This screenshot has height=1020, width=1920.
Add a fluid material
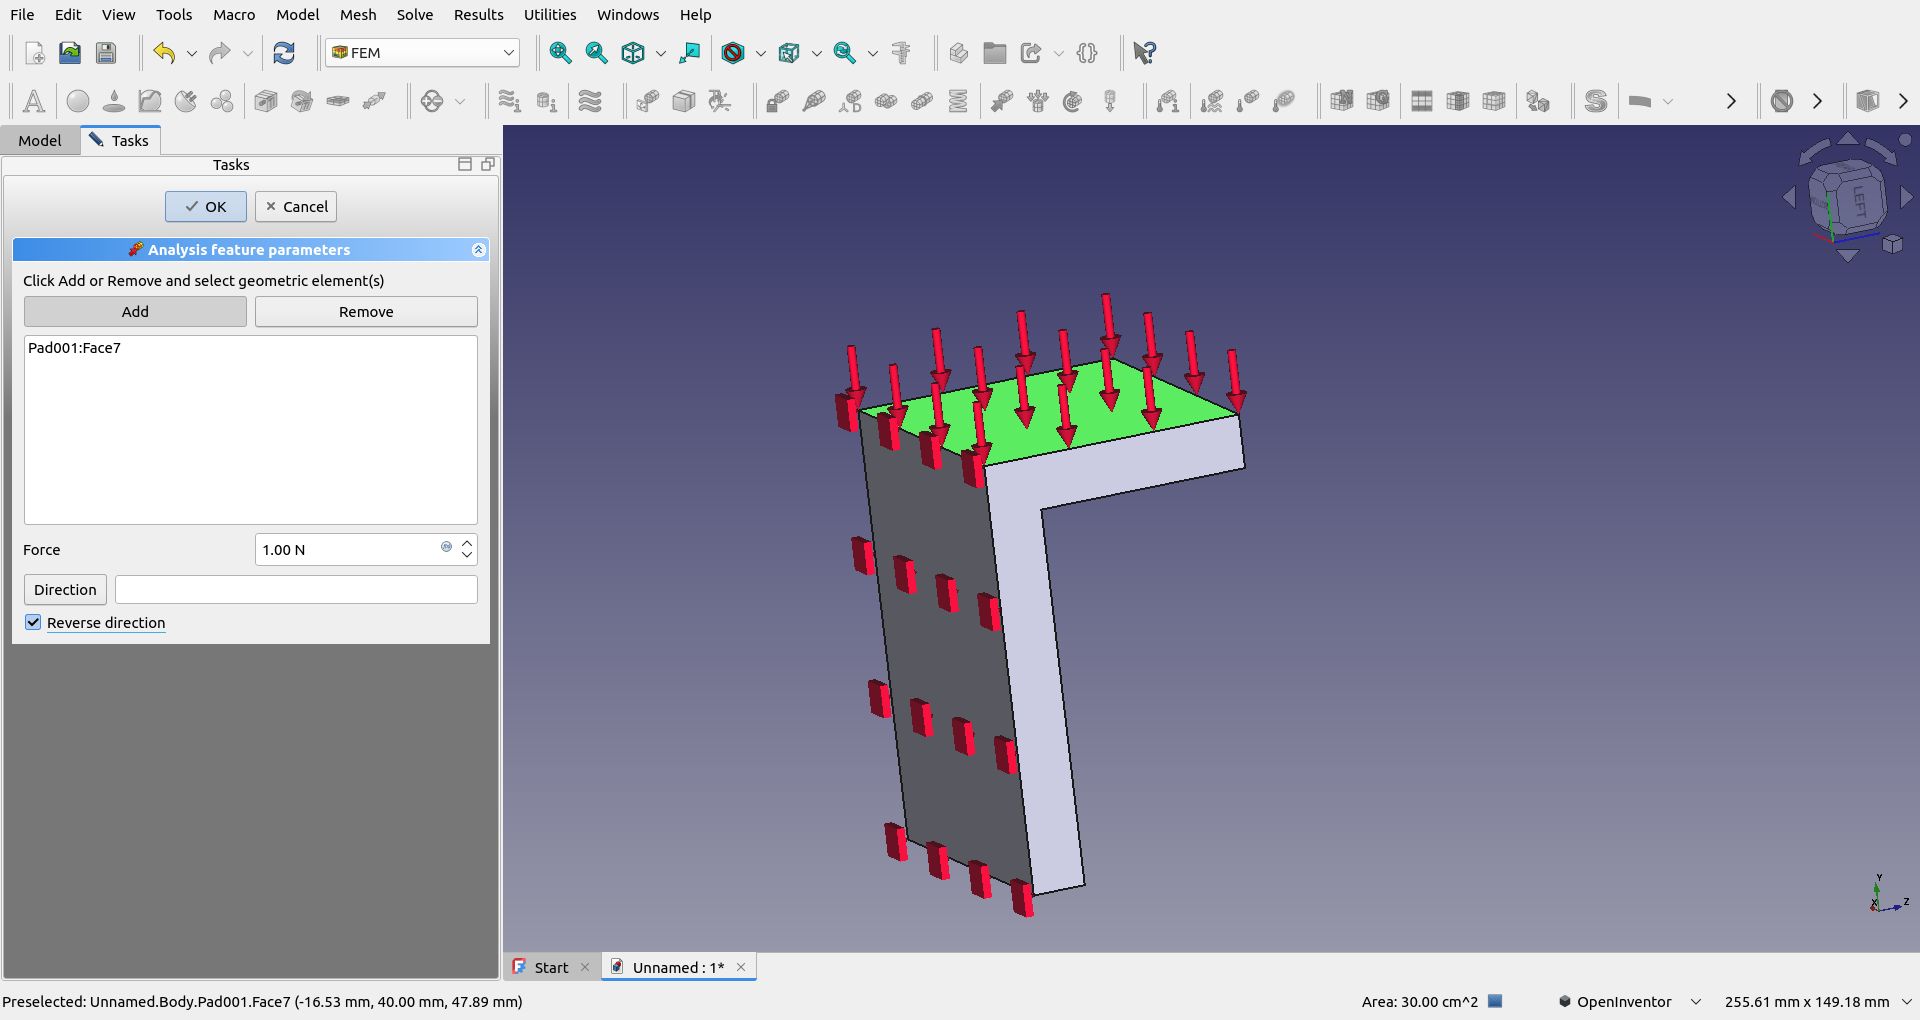114,101
